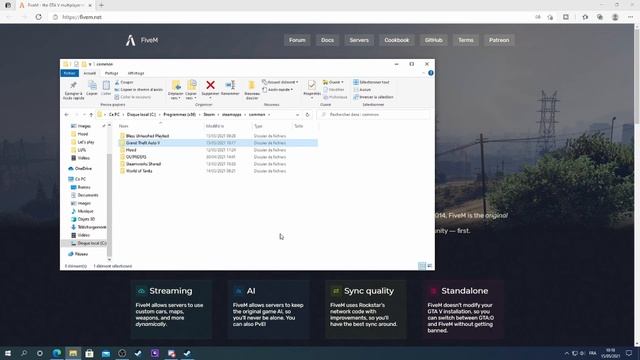Click Inverser la sélection
The image size is (640, 360).
pyautogui.click(x=373, y=97)
